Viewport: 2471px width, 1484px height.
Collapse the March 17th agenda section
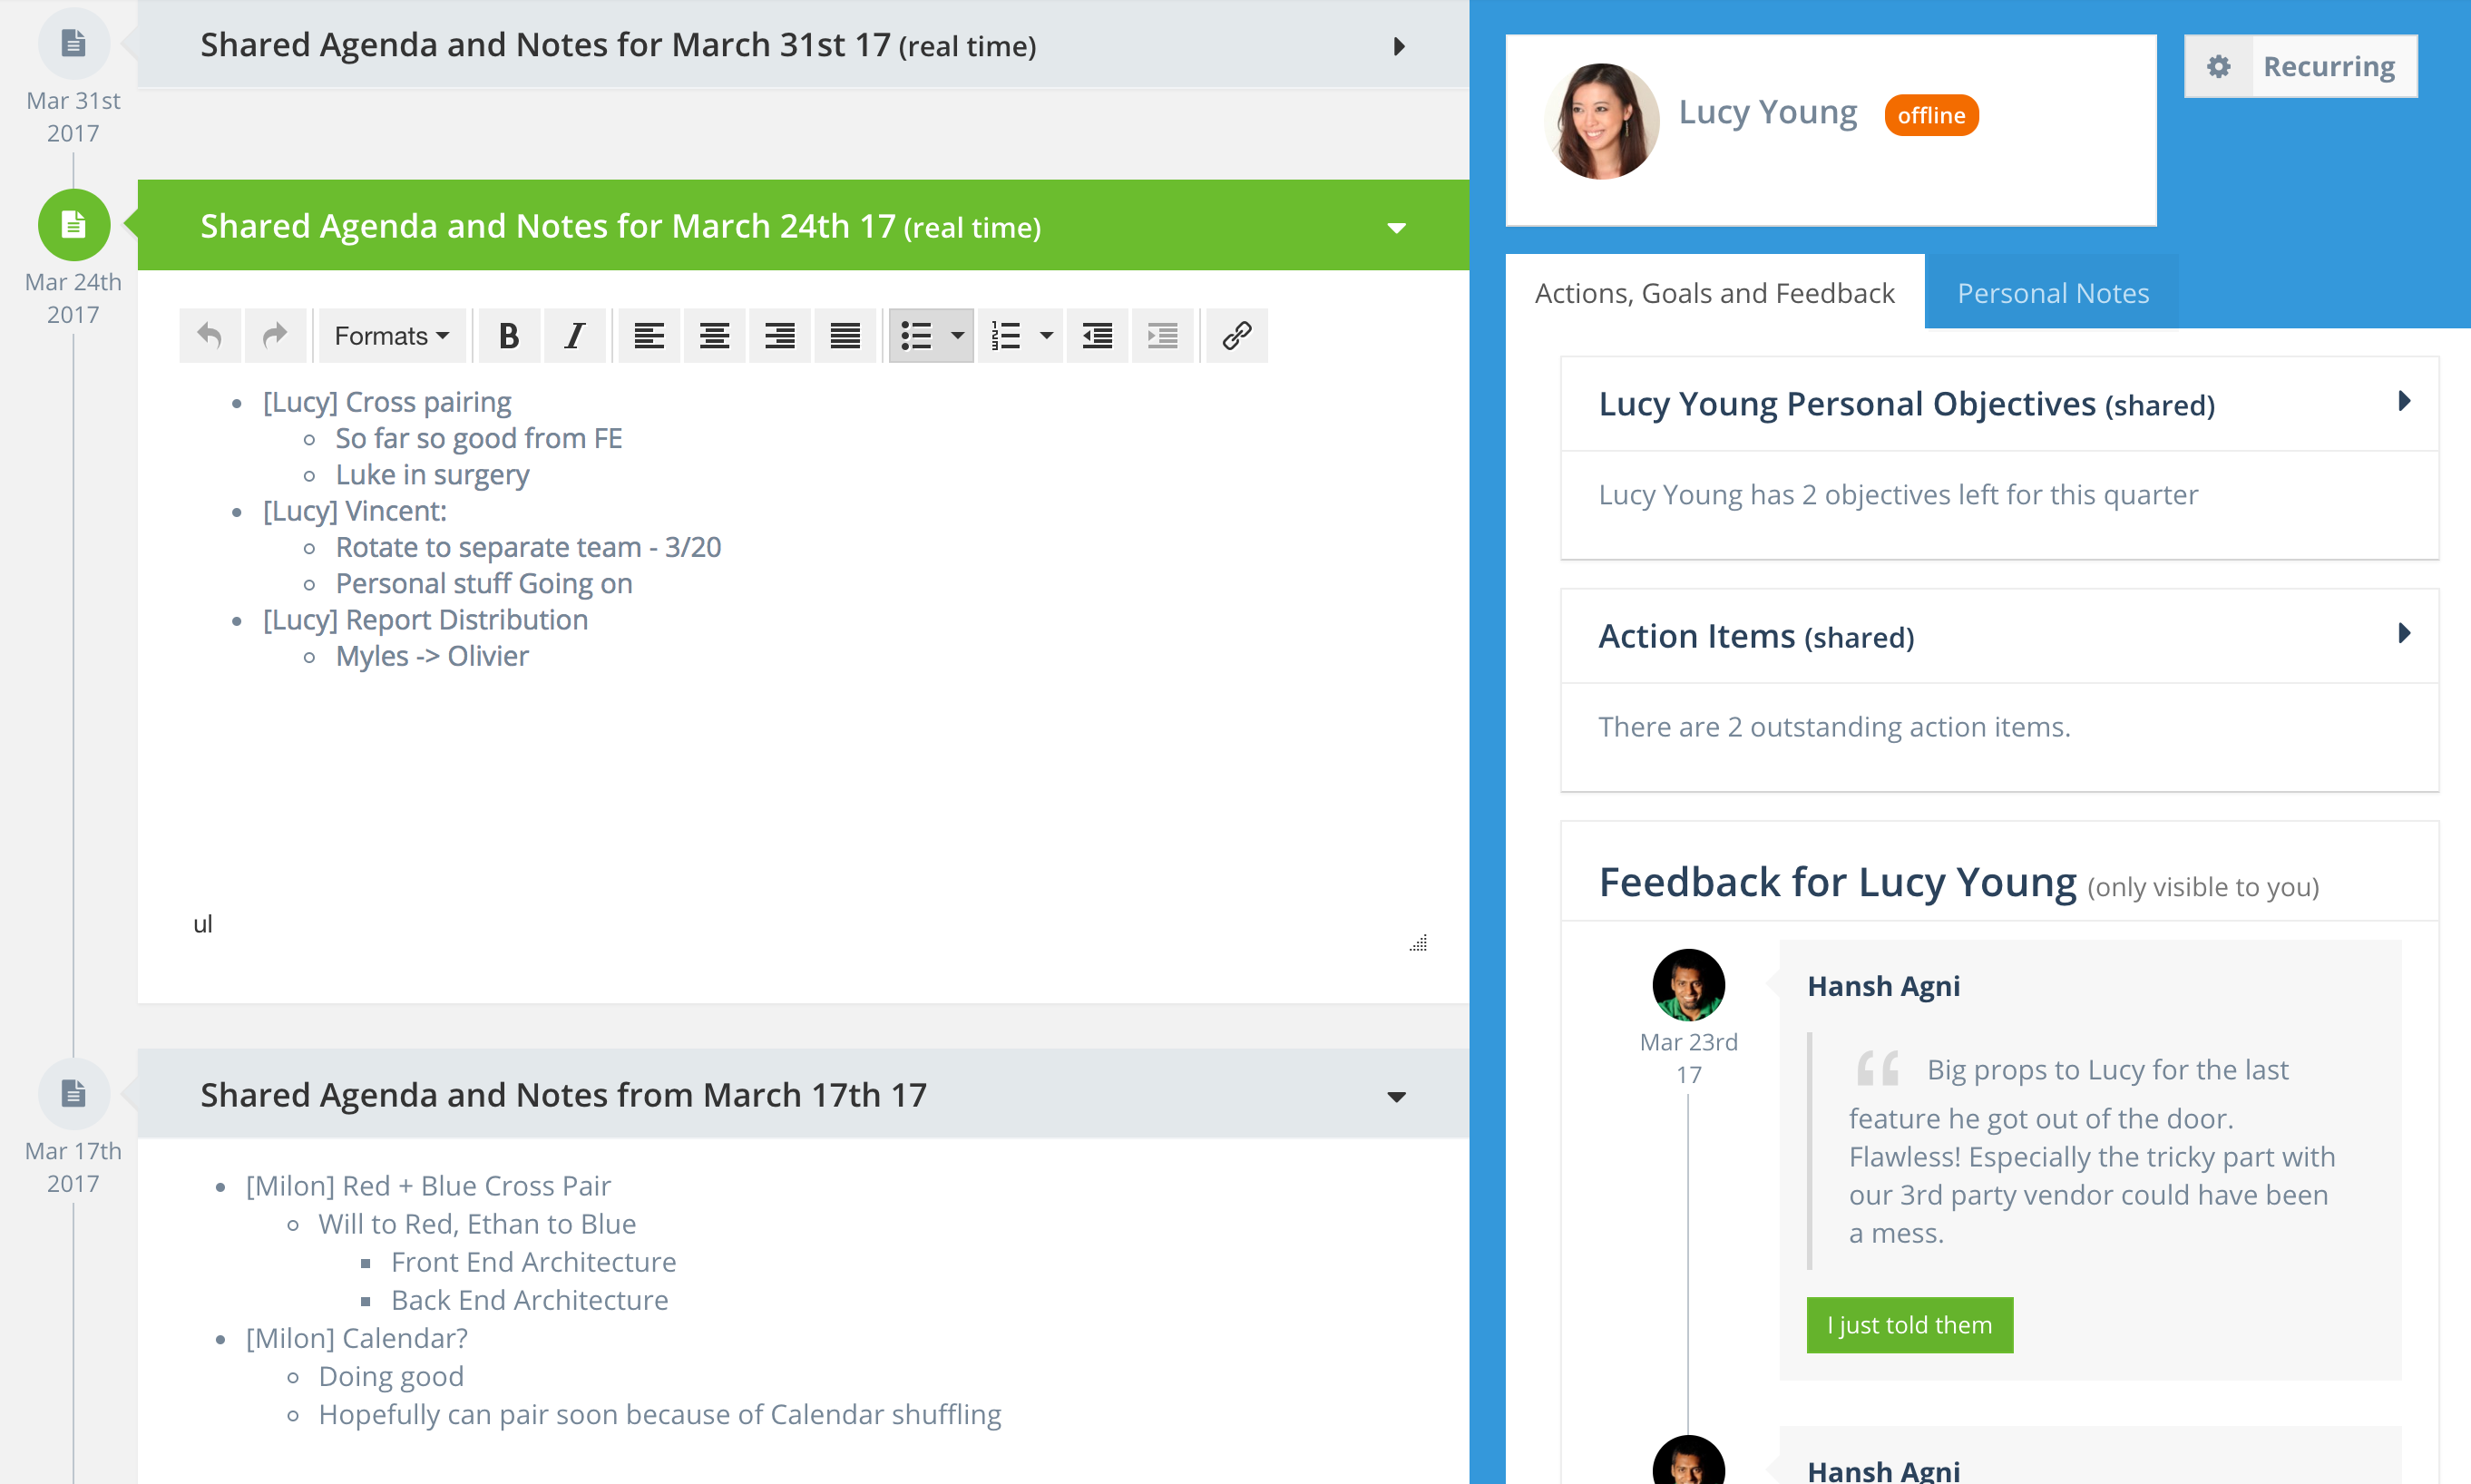click(1397, 1097)
